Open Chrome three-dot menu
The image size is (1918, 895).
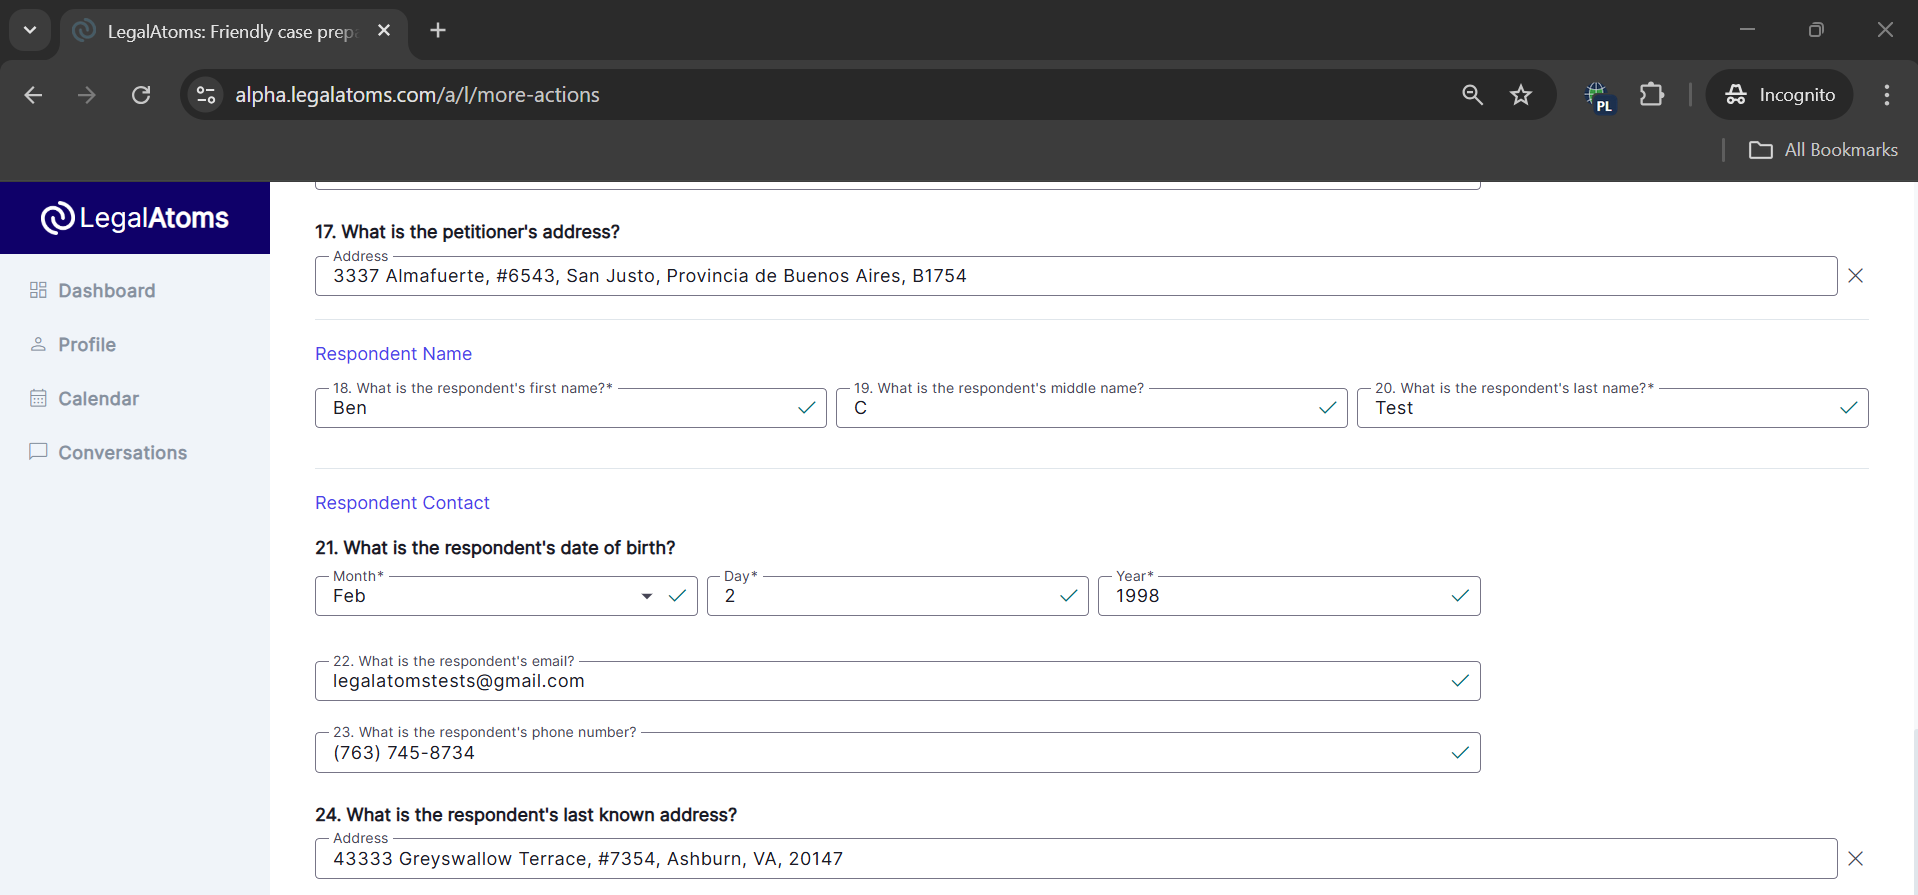[x=1886, y=95]
